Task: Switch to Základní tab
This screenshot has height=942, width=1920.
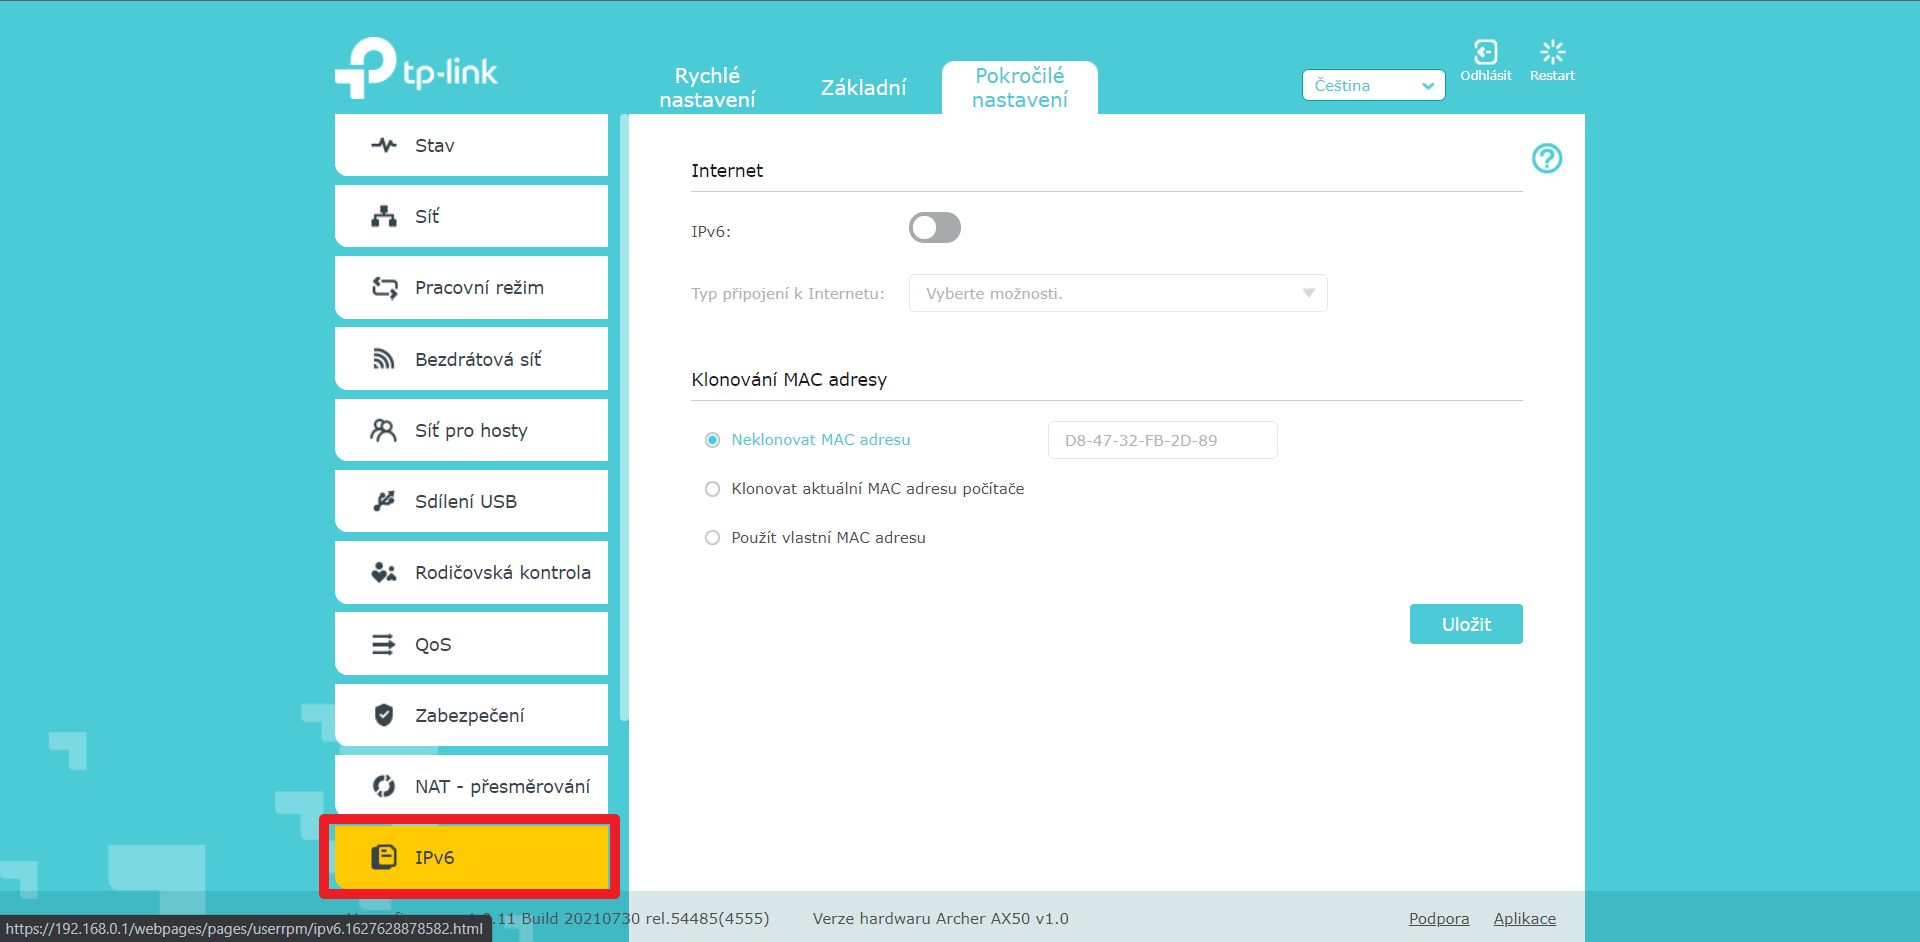Action: tap(863, 88)
